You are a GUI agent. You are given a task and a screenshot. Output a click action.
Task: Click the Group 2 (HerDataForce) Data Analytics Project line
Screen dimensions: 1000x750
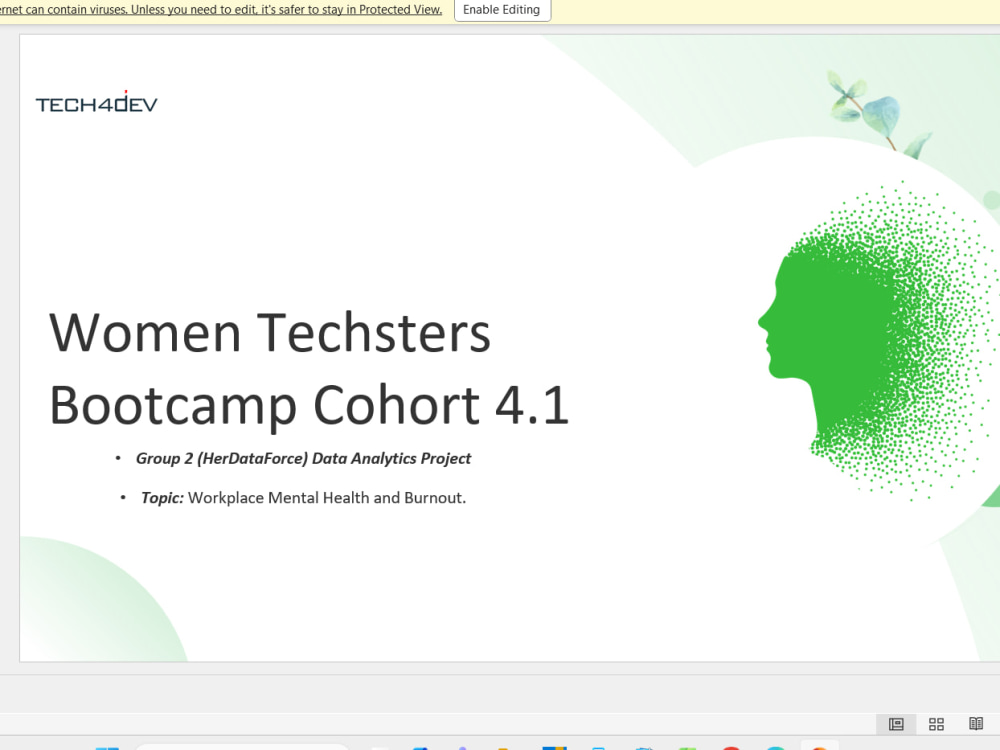[x=304, y=459]
